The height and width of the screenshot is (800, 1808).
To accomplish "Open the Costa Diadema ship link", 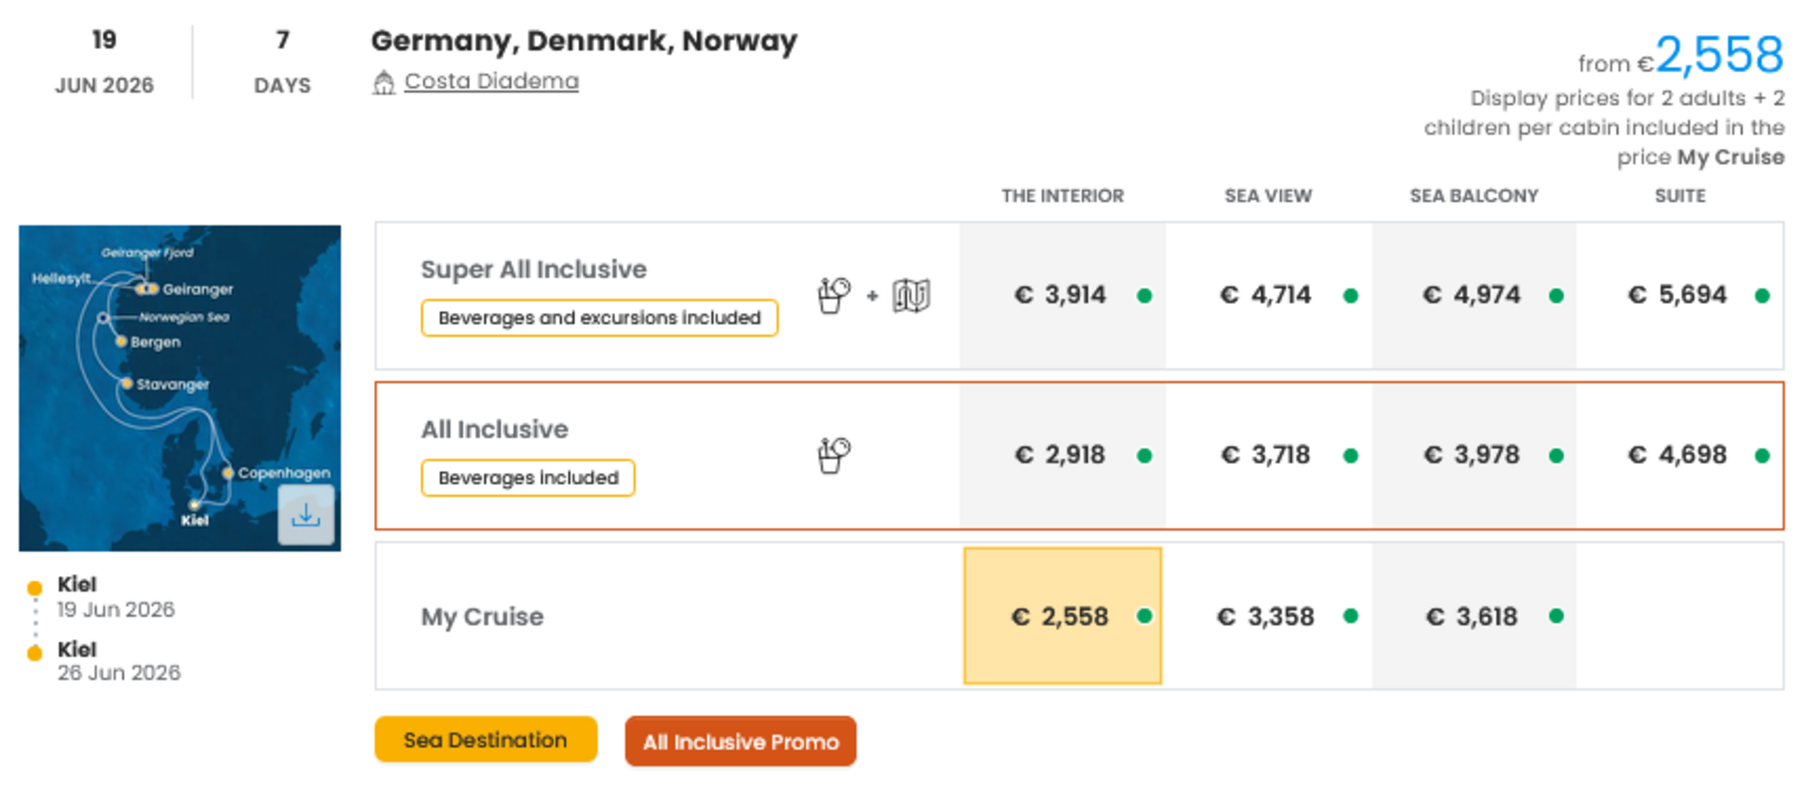I will pos(491,81).
